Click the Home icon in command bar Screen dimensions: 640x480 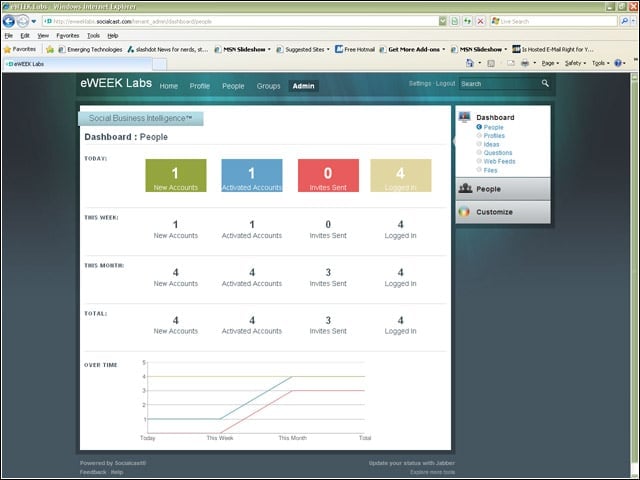click(x=470, y=63)
